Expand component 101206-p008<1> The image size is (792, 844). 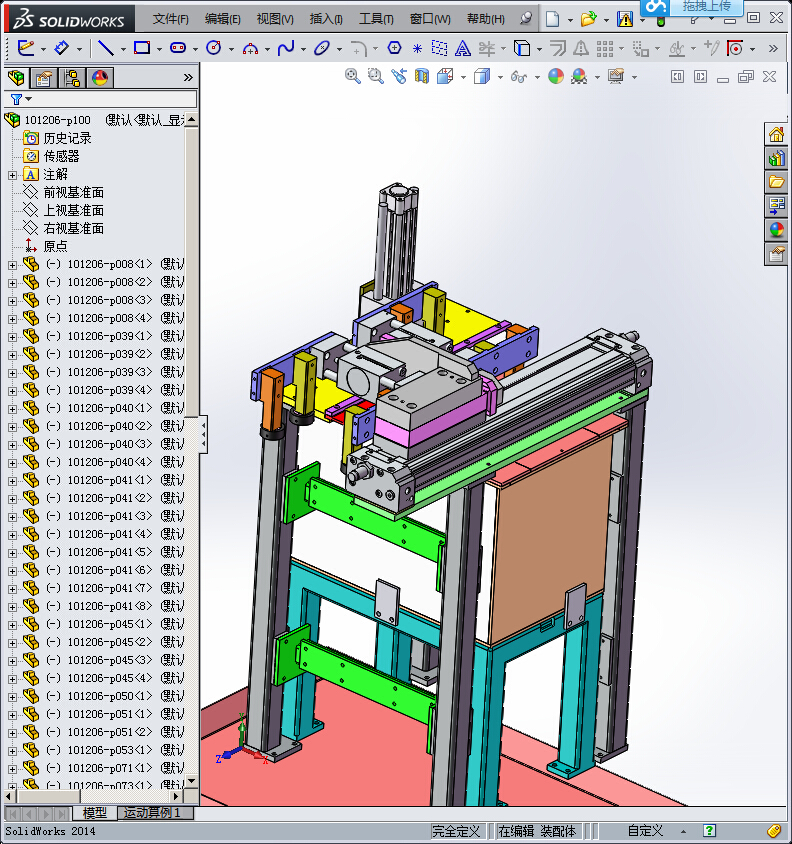tap(12, 265)
